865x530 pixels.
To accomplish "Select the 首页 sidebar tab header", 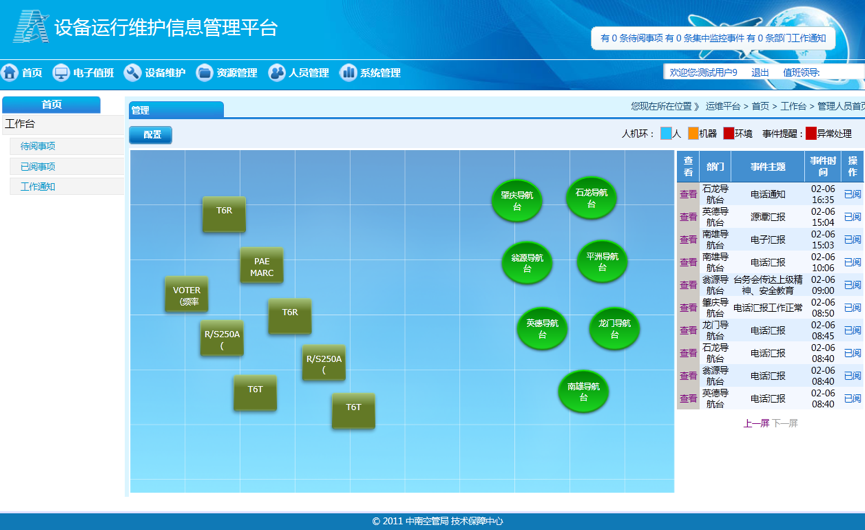I will tap(51, 105).
